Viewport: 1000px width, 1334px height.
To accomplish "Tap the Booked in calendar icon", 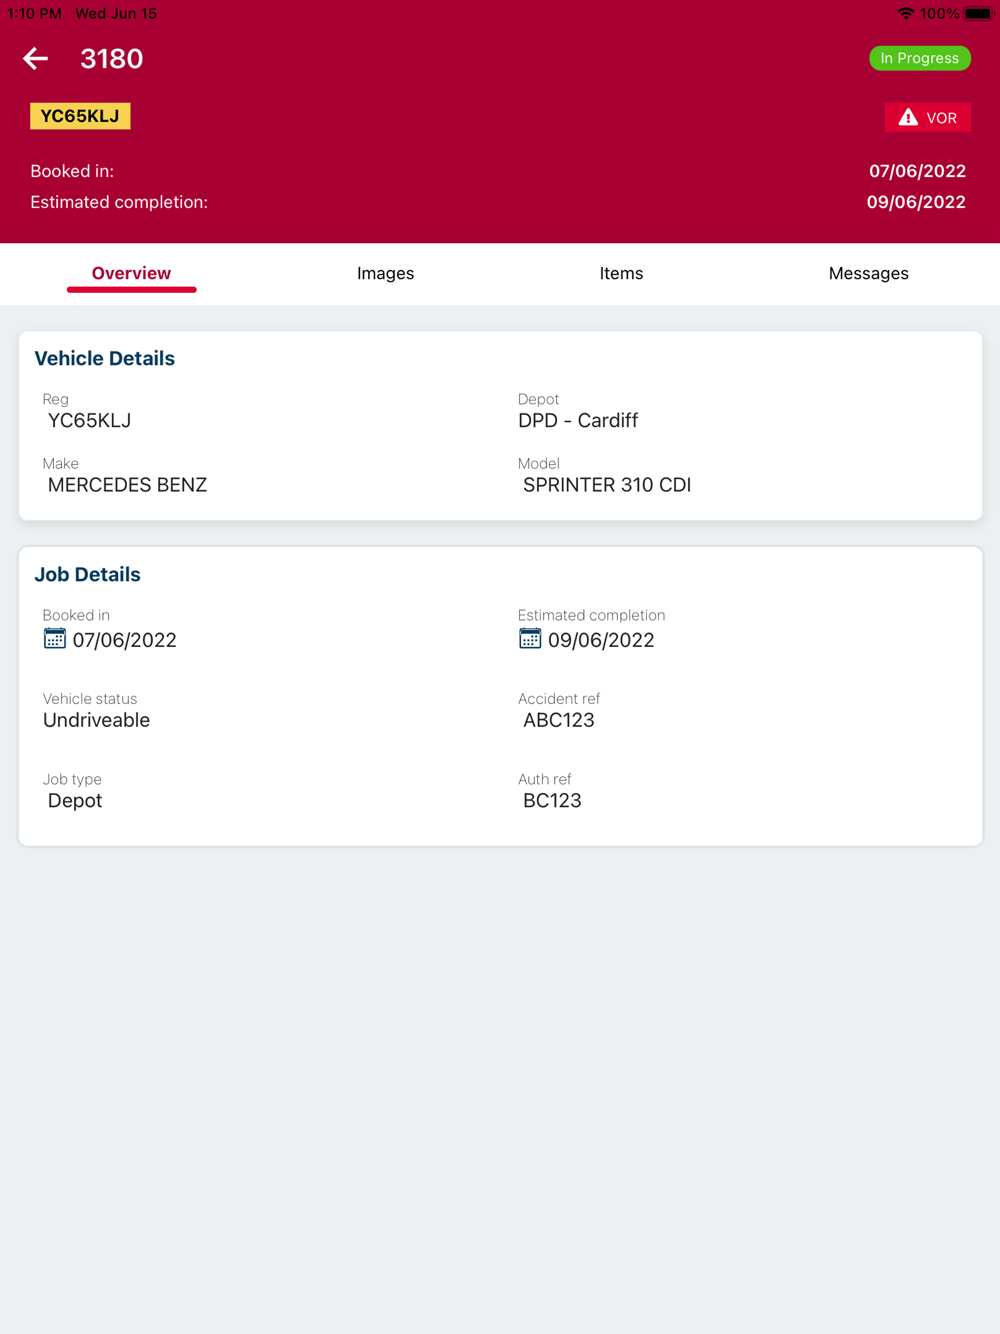I will pyautogui.click(x=55, y=639).
